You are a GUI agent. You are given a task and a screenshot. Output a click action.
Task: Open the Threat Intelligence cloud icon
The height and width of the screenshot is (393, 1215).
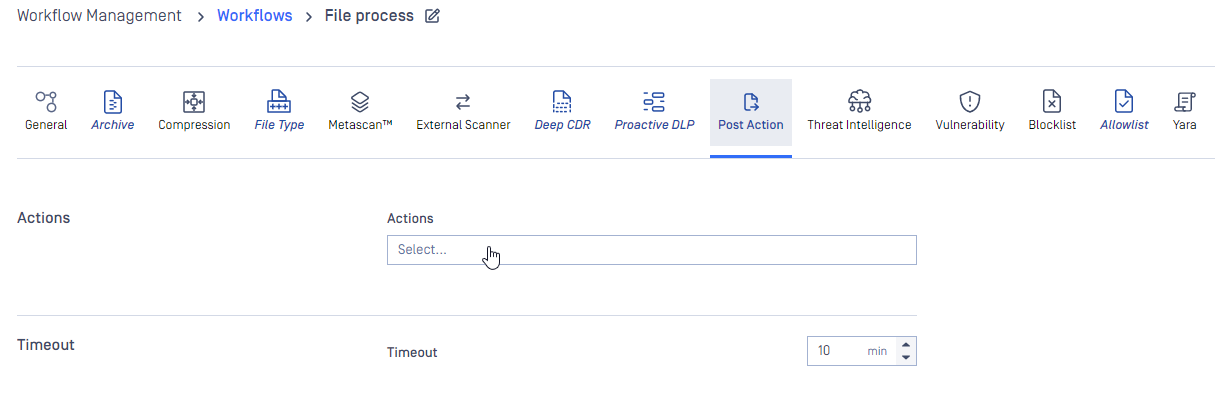pos(859,101)
